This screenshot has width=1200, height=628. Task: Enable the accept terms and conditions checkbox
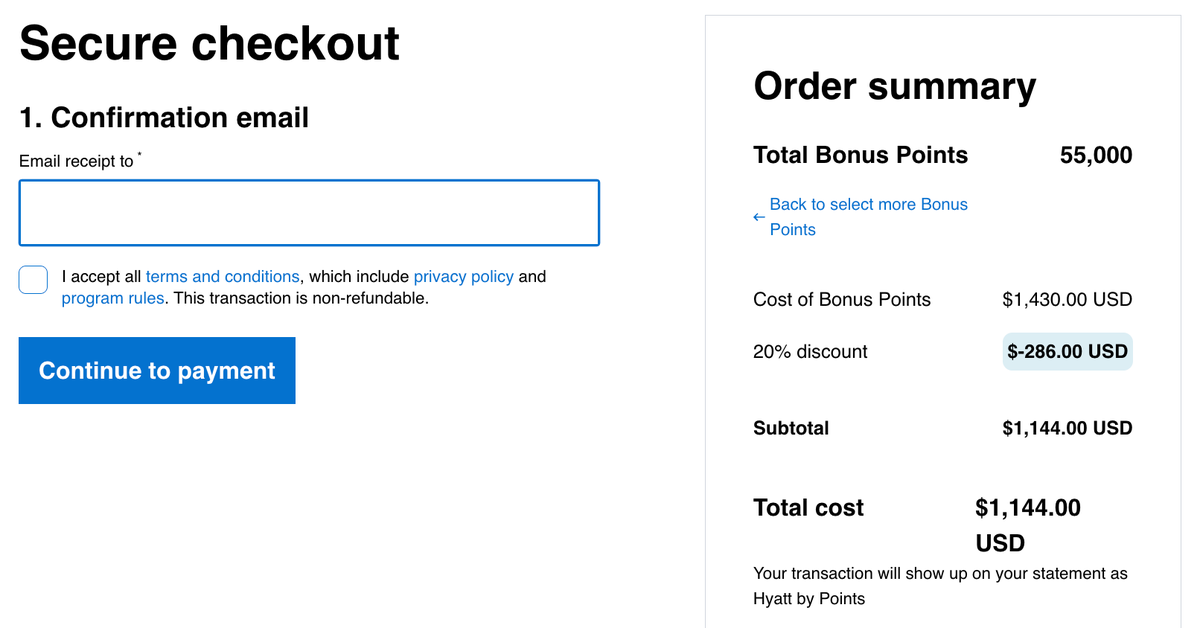coord(33,280)
